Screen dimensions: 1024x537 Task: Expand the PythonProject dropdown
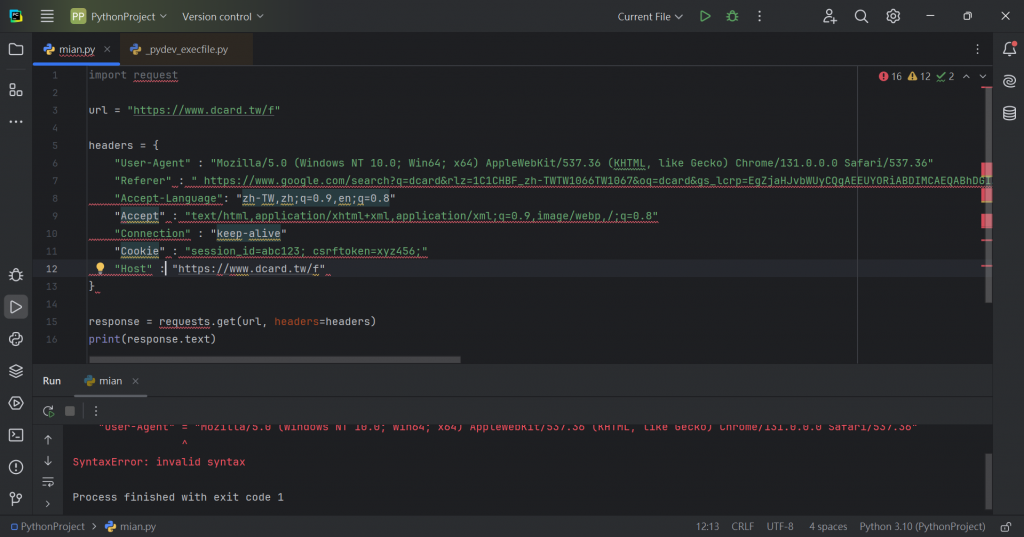pyautogui.click(x=119, y=16)
